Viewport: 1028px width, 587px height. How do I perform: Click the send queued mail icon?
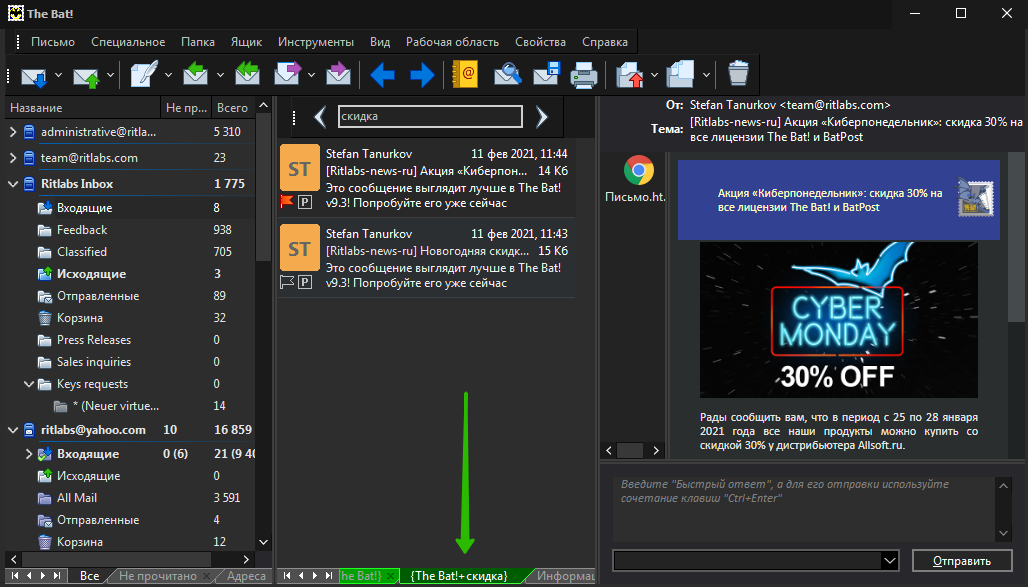[x=87, y=75]
